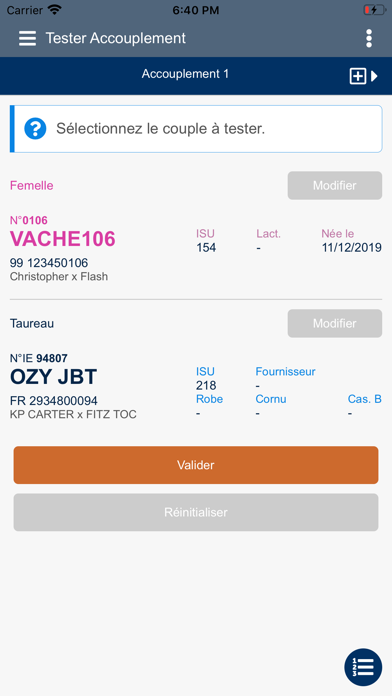Viewport: 392px width, 696px height.
Task: Click Modifier button for Taureau
Action: pos(335,324)
